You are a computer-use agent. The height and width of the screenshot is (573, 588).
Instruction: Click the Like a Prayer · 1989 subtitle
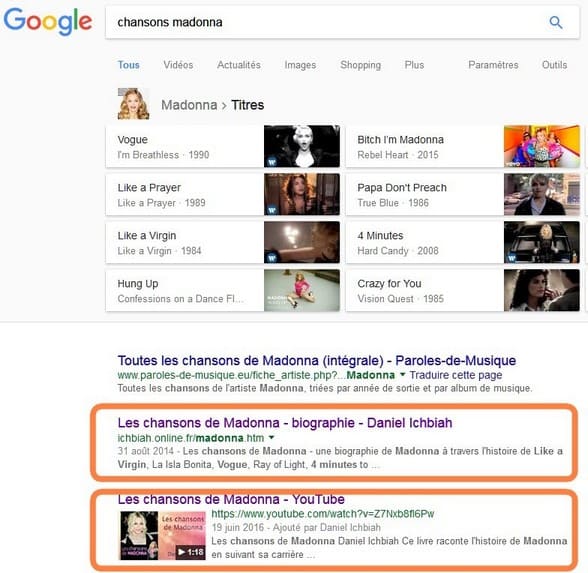[x=161, y=203]
